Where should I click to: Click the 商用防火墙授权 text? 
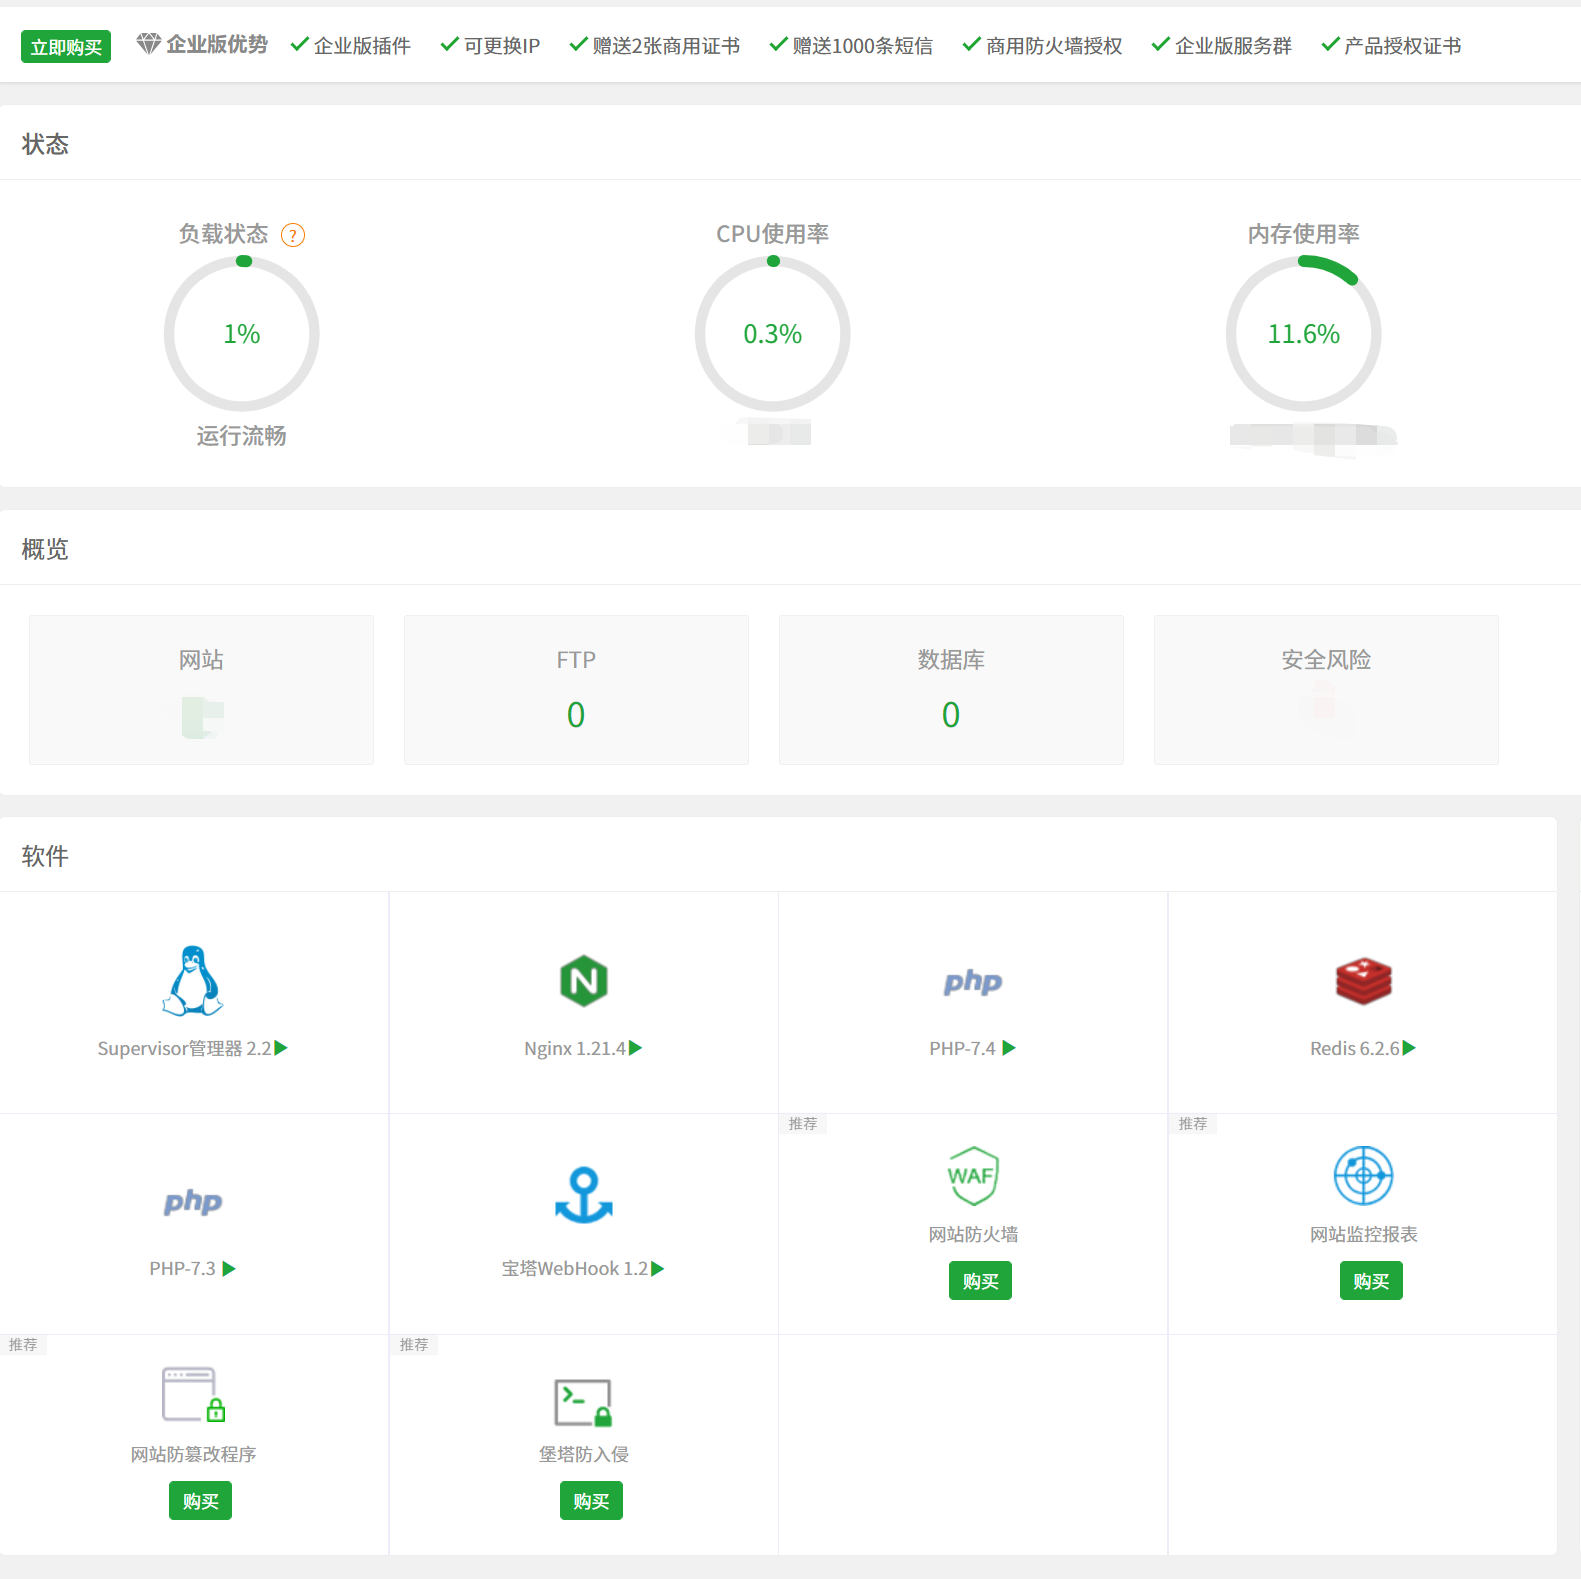pos(1054,46)
